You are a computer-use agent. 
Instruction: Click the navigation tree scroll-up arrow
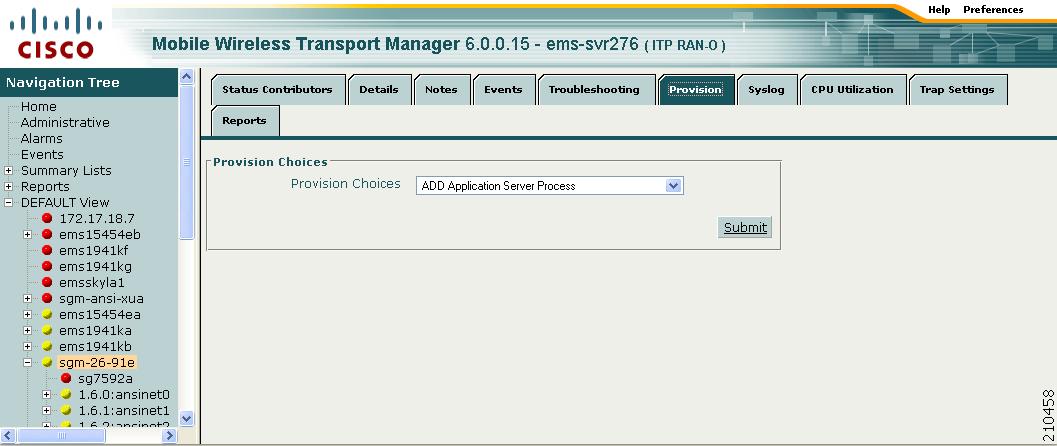pos(187,76)
